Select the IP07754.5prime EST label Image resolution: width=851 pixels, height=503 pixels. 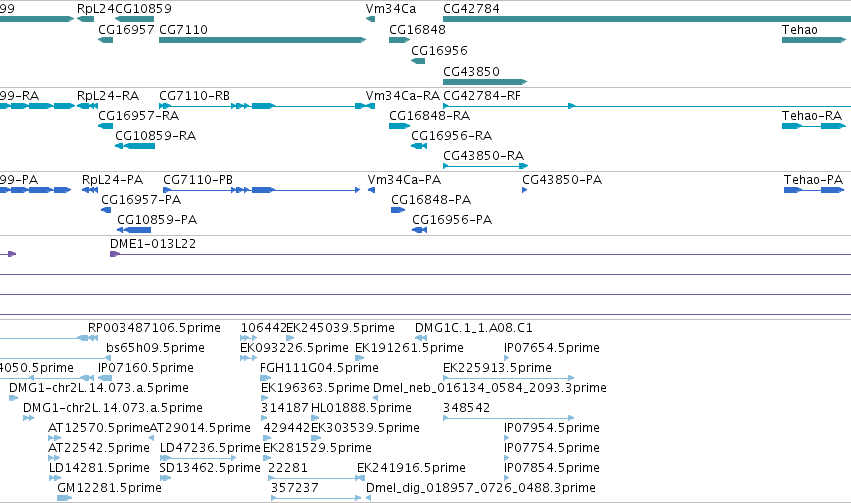coord(552,448)
